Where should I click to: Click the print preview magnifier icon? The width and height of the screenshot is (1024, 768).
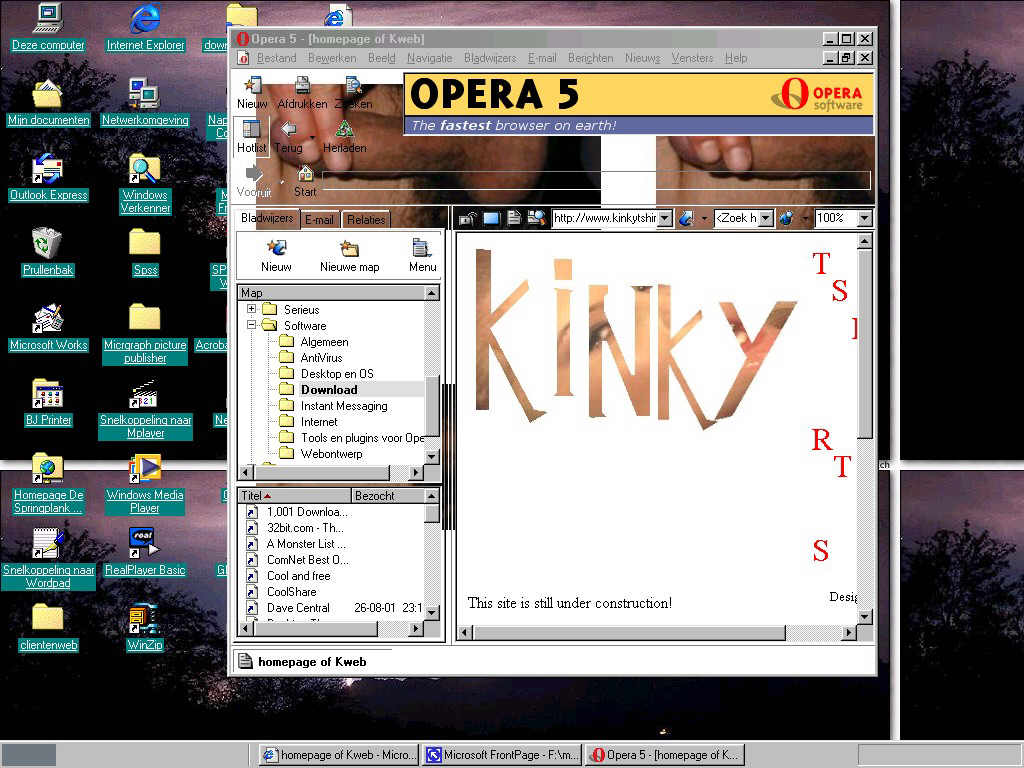click(x=536, y=218)
